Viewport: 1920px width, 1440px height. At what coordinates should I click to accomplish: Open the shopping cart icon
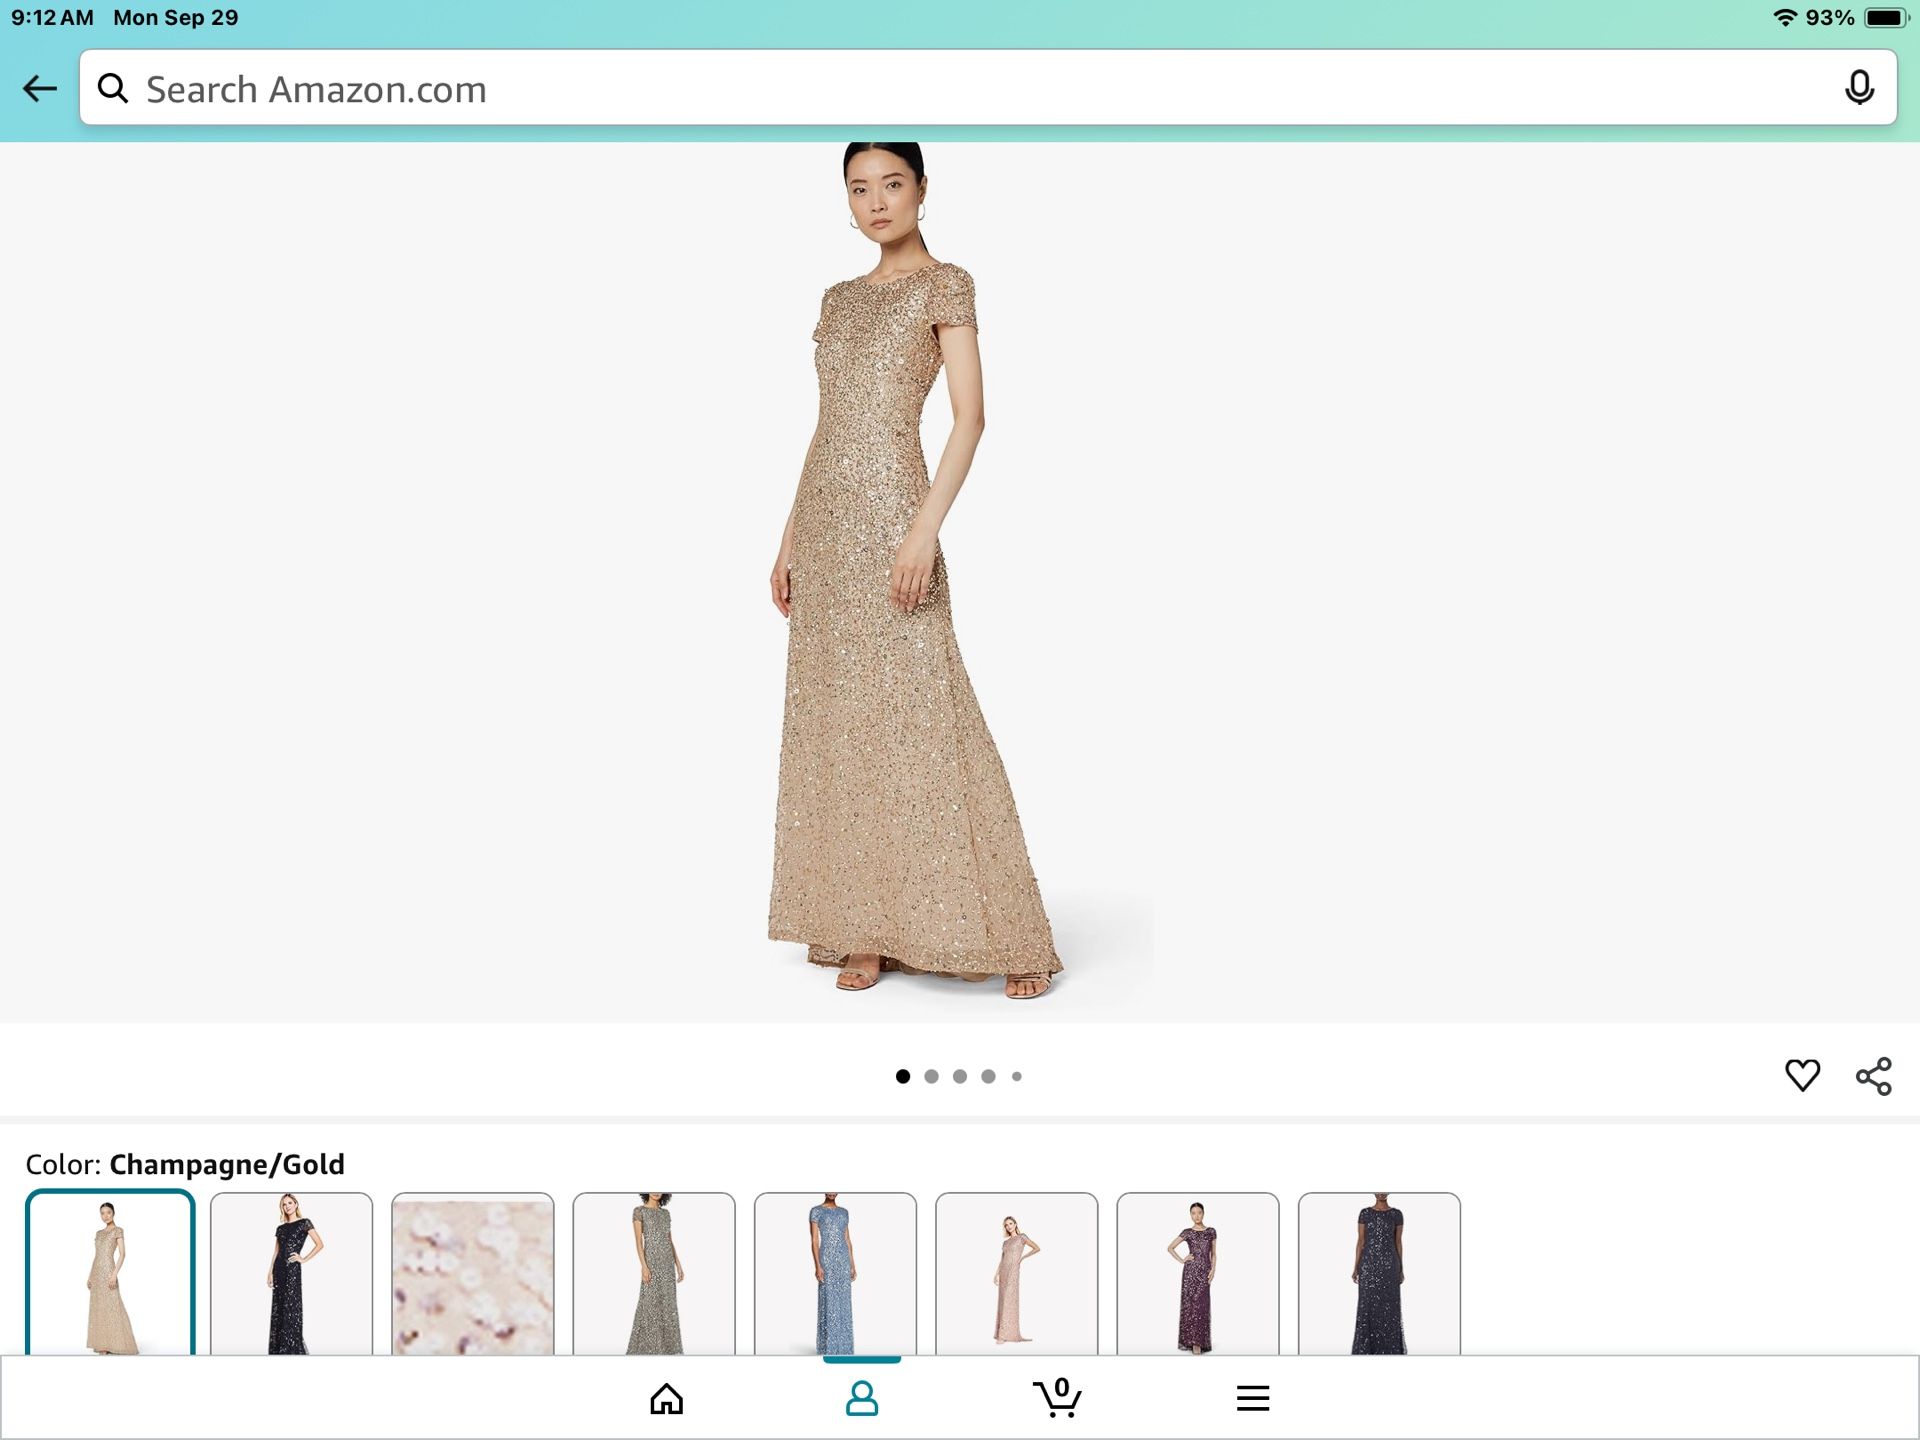click(x=1057, y=1398)
